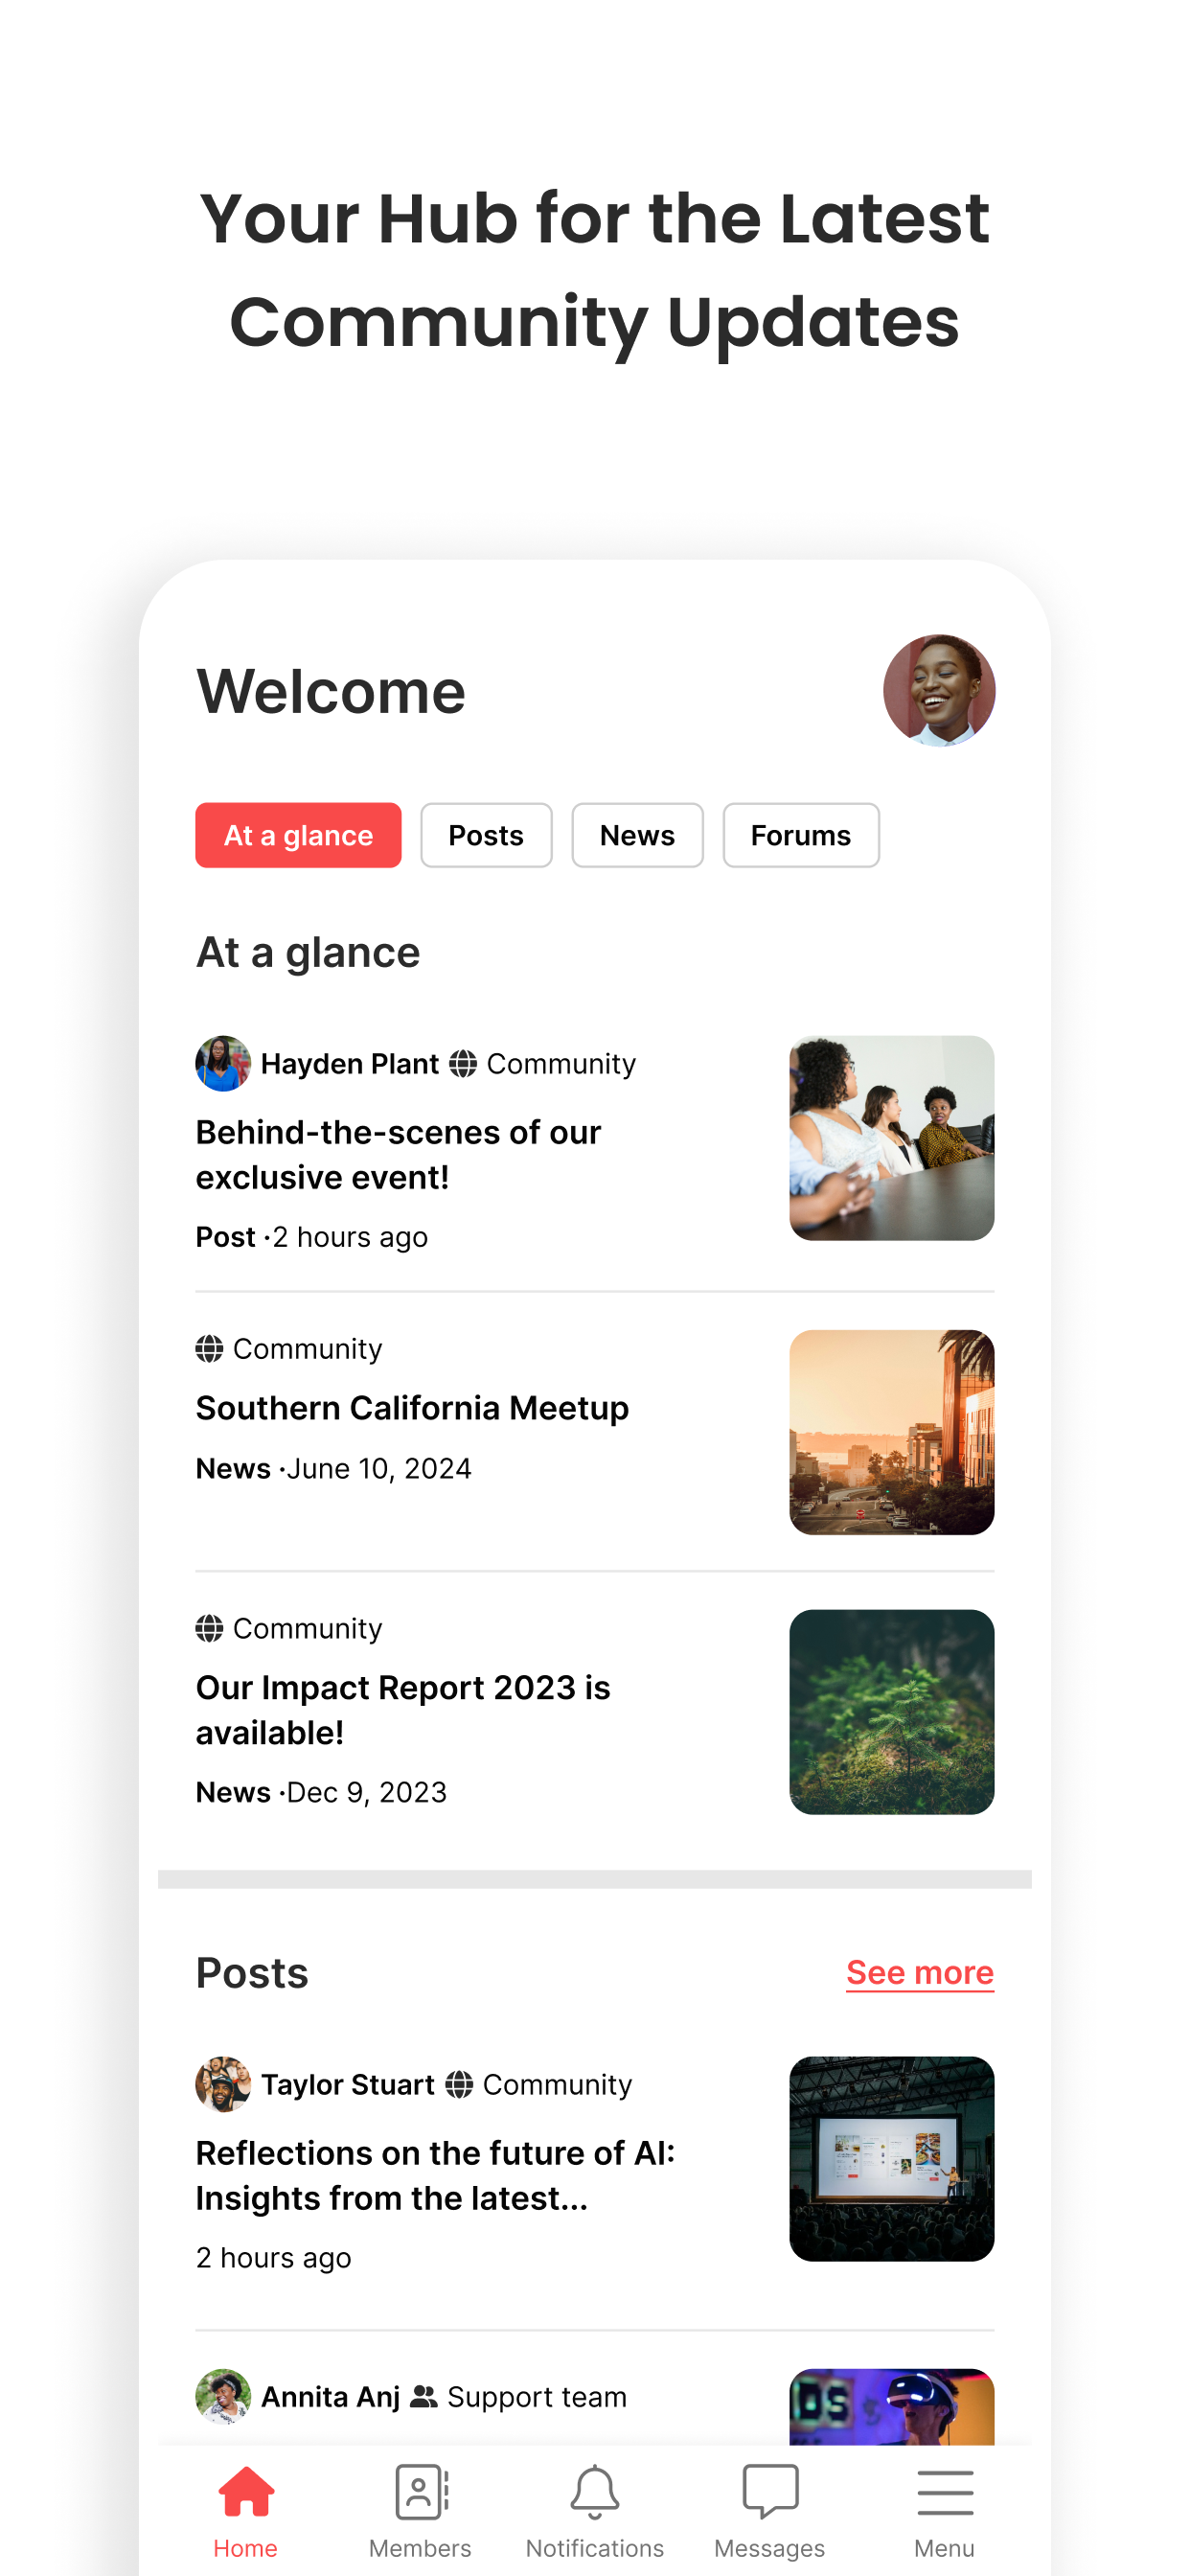
Task: Tap the 'Dec 9, 2023' date text
Action: (367, 1792)
